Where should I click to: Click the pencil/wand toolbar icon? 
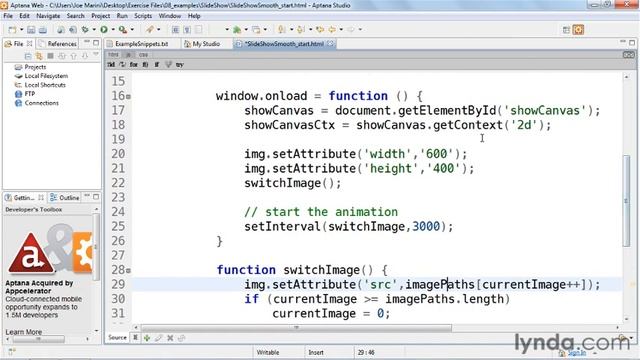coord(150,29)
